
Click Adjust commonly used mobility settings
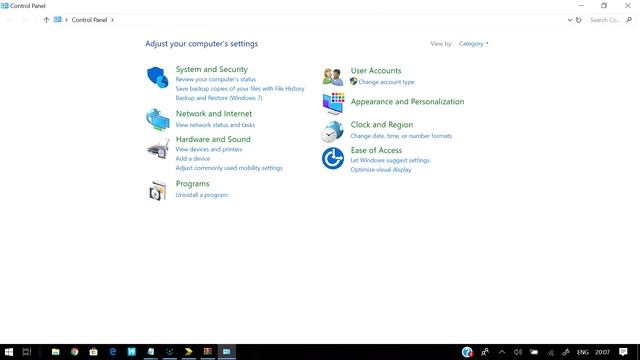click(x=229, y=168)
